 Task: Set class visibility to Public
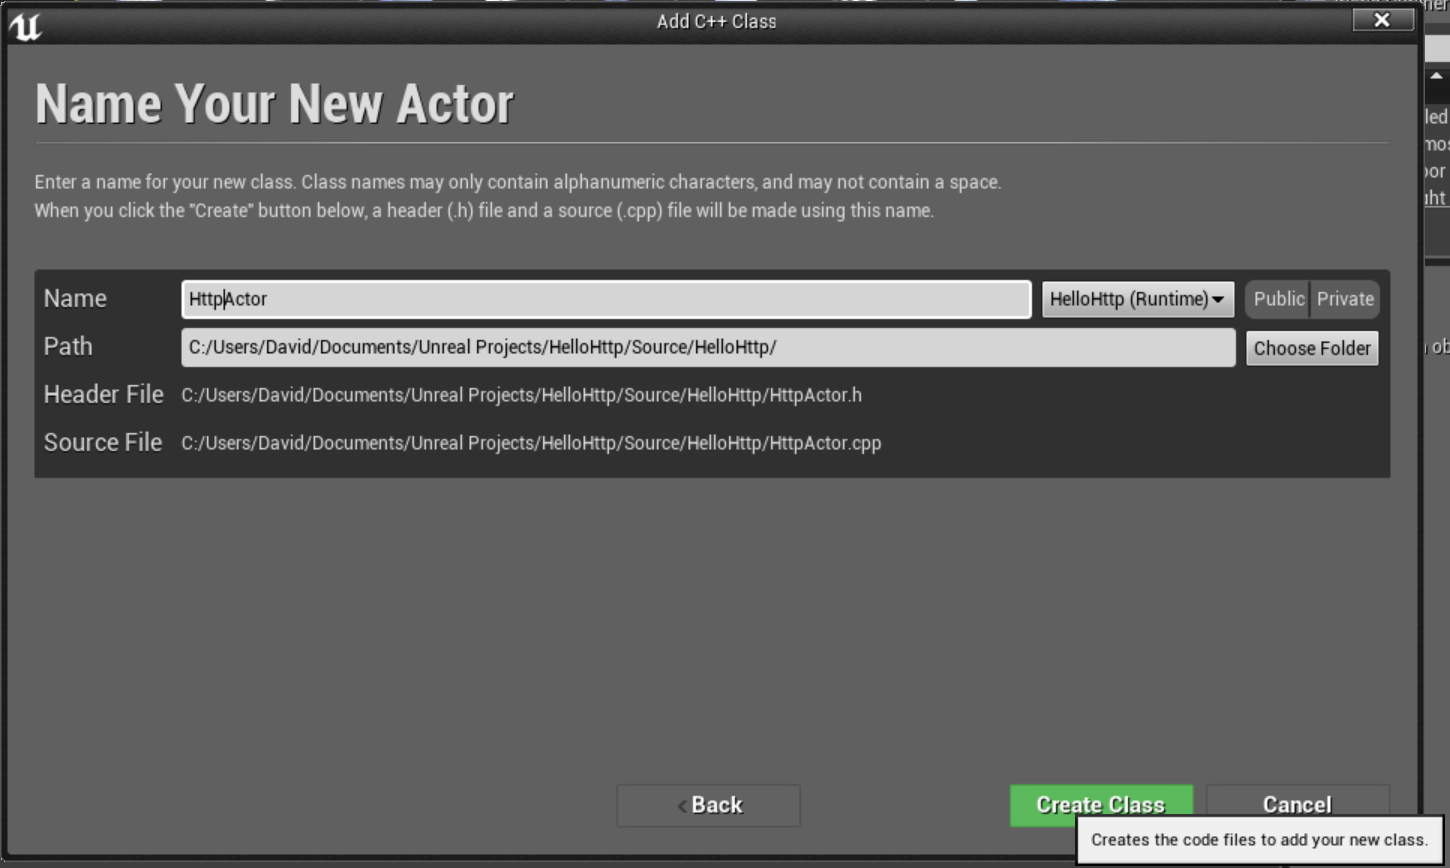point(1278,299)
